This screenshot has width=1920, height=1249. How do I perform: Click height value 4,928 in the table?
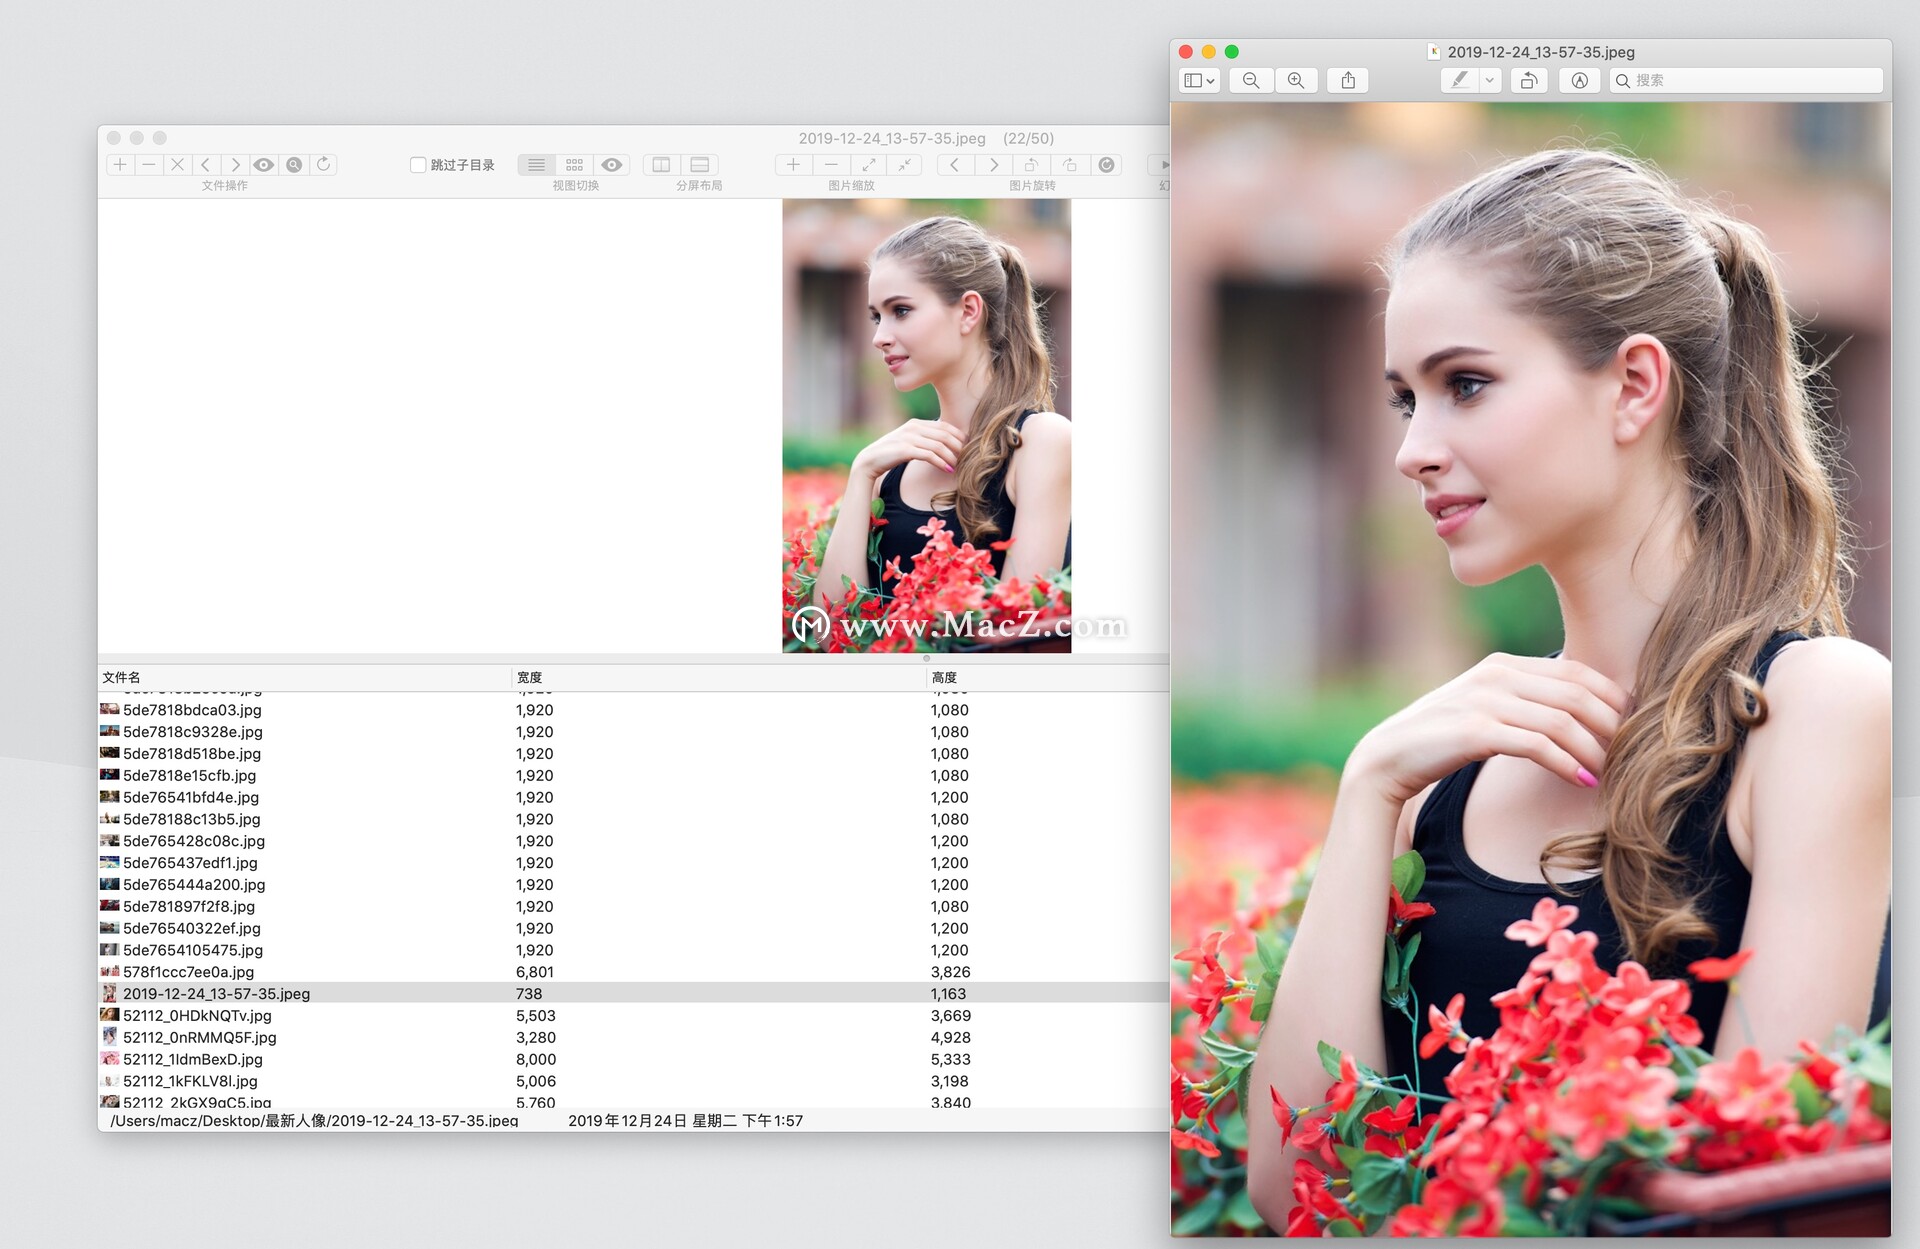(x=951, y=1038)
